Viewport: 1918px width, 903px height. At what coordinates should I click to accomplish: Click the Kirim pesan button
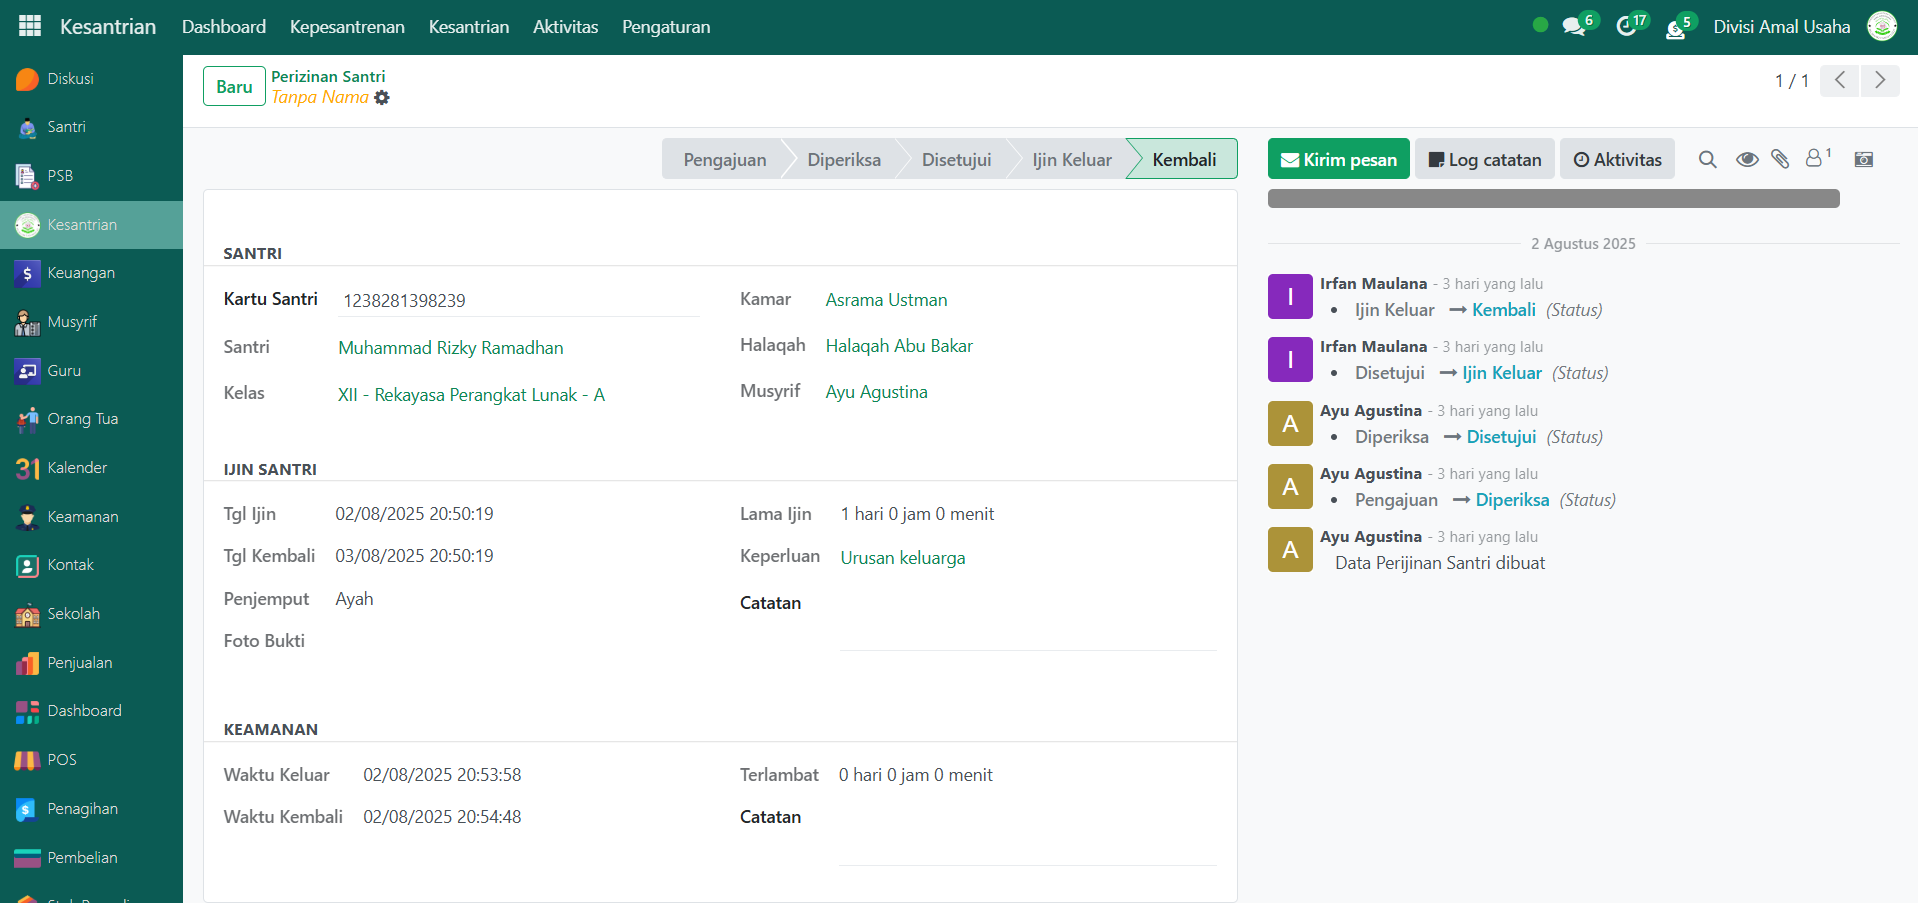(x=1338, y=160)
